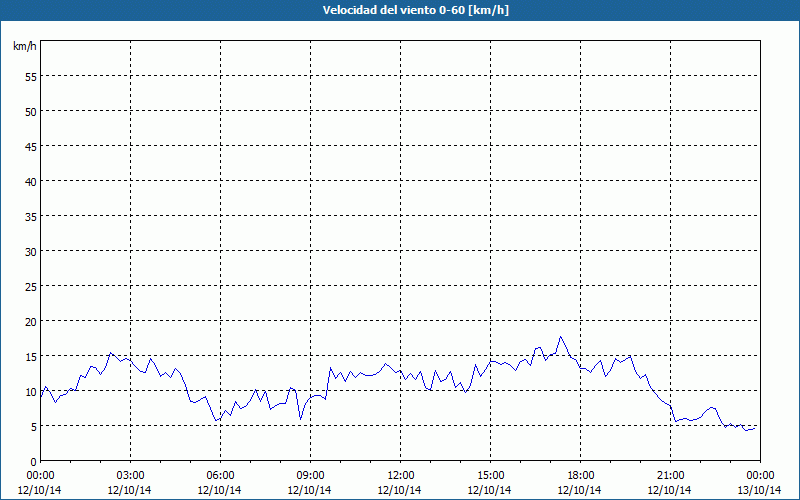Screen dimensions: 800x500
Task: Click the 03:00 time label
Action: click(x=130, y=476)
